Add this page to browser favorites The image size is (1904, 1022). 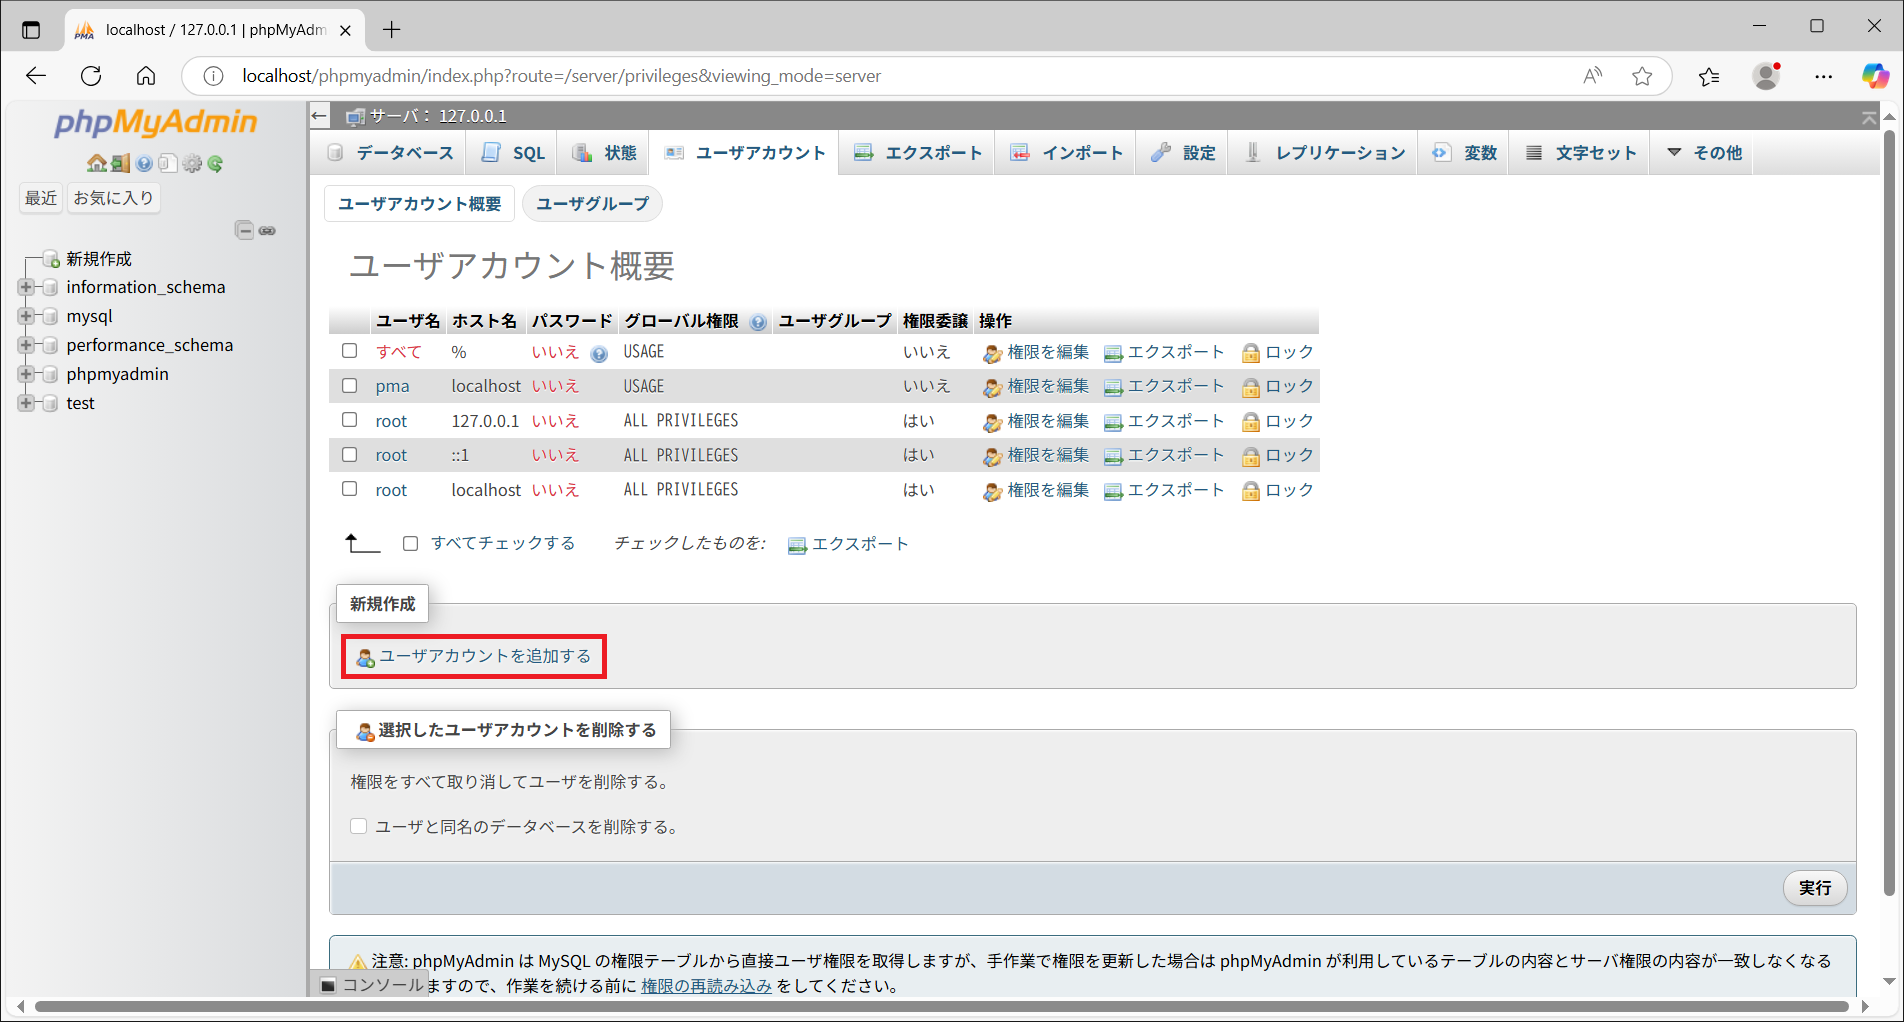click(x=1642, y=76)
